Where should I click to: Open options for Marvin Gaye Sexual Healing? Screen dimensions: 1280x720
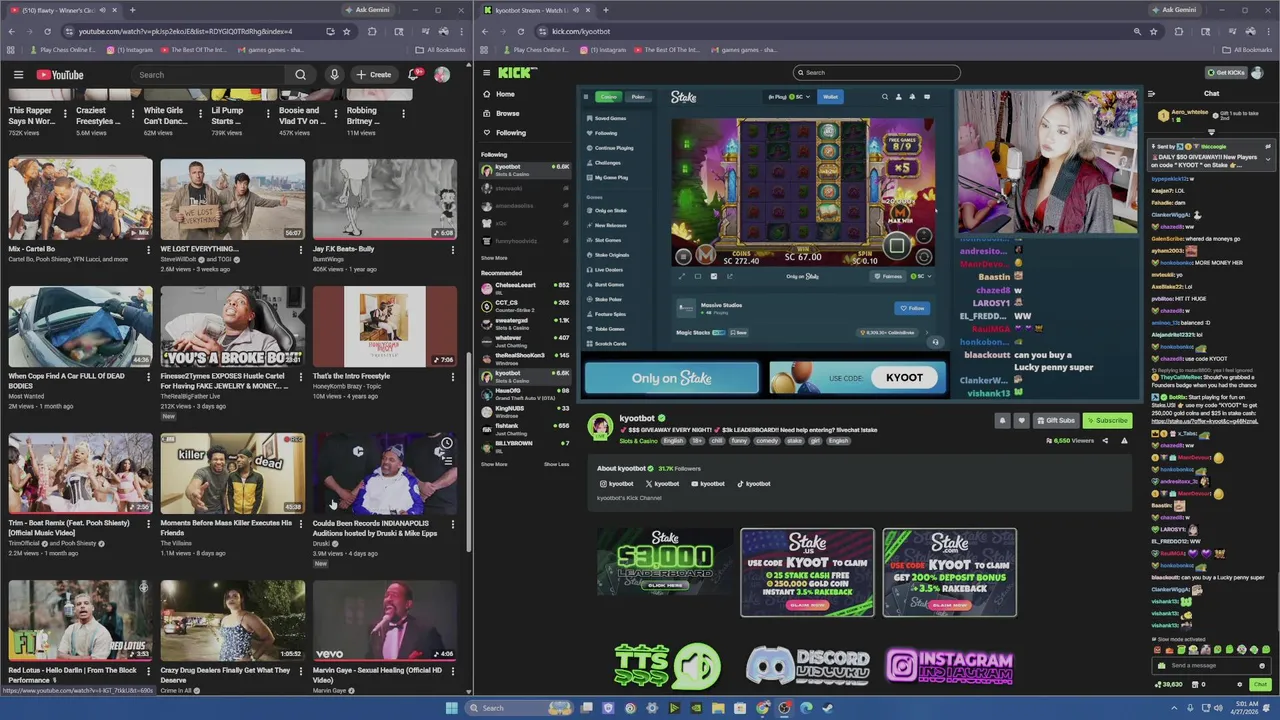(452, 671)
